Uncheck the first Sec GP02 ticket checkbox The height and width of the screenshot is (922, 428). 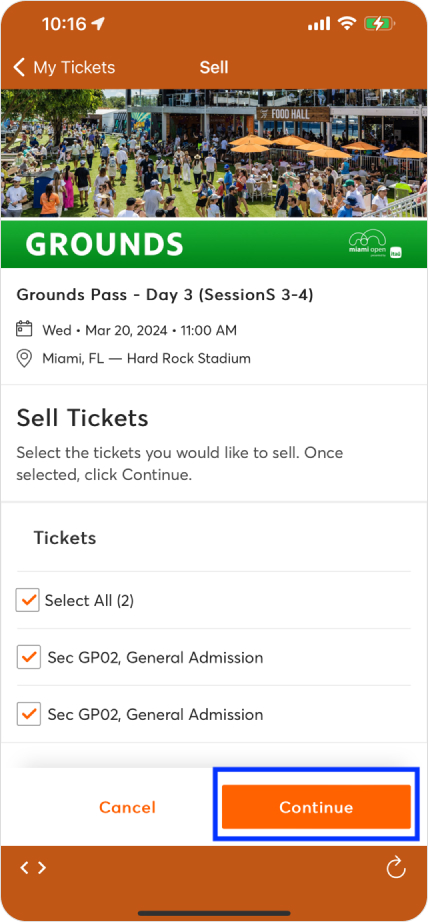[28, 657]
